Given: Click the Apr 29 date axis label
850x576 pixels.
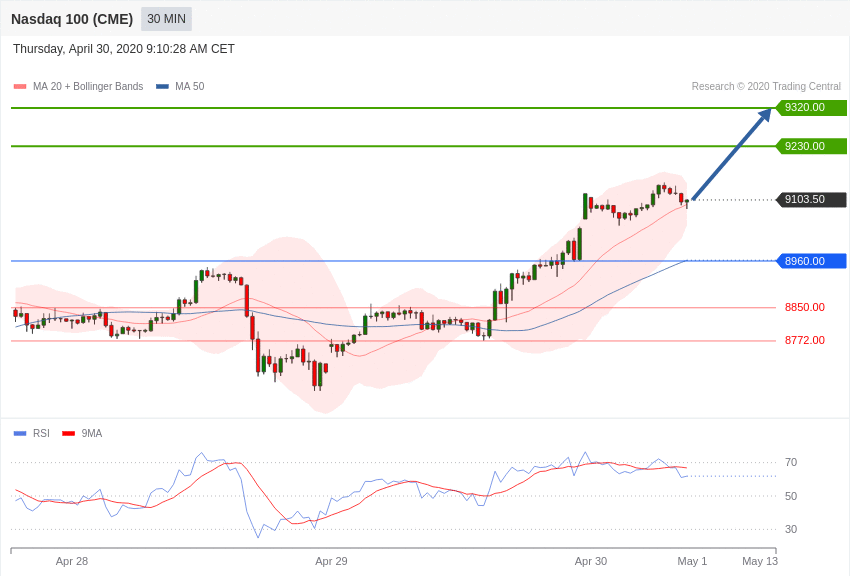Looking at the screenshot, I should click(331, 561).
